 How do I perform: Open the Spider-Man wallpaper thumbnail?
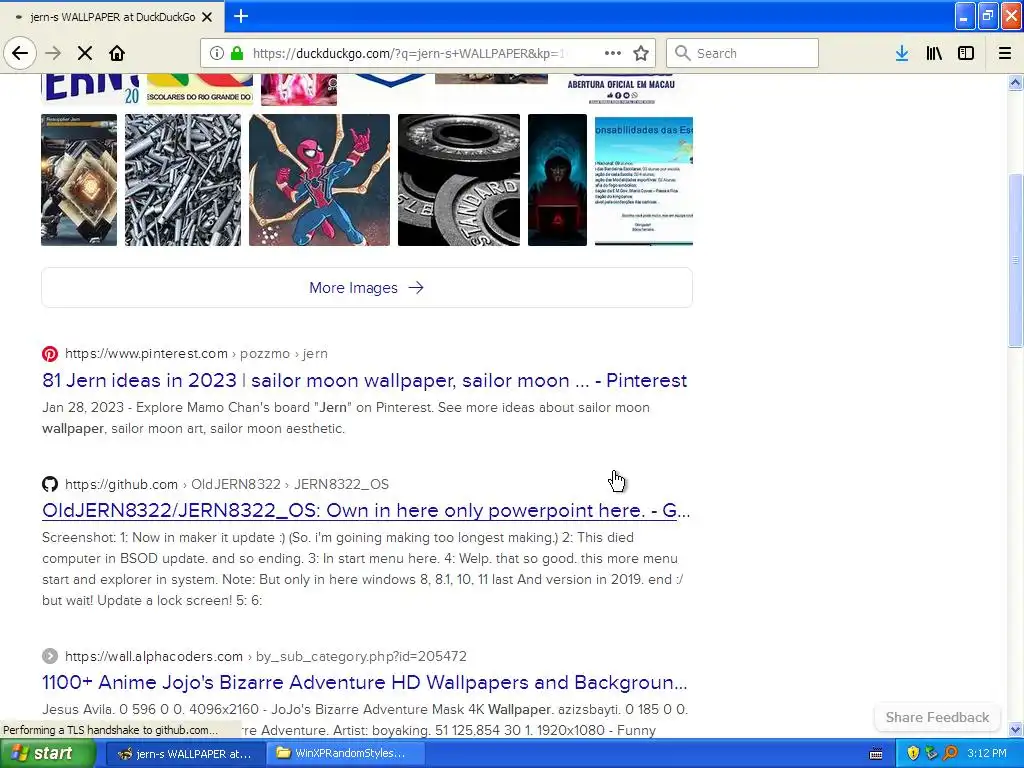click(x=319, y=180)
